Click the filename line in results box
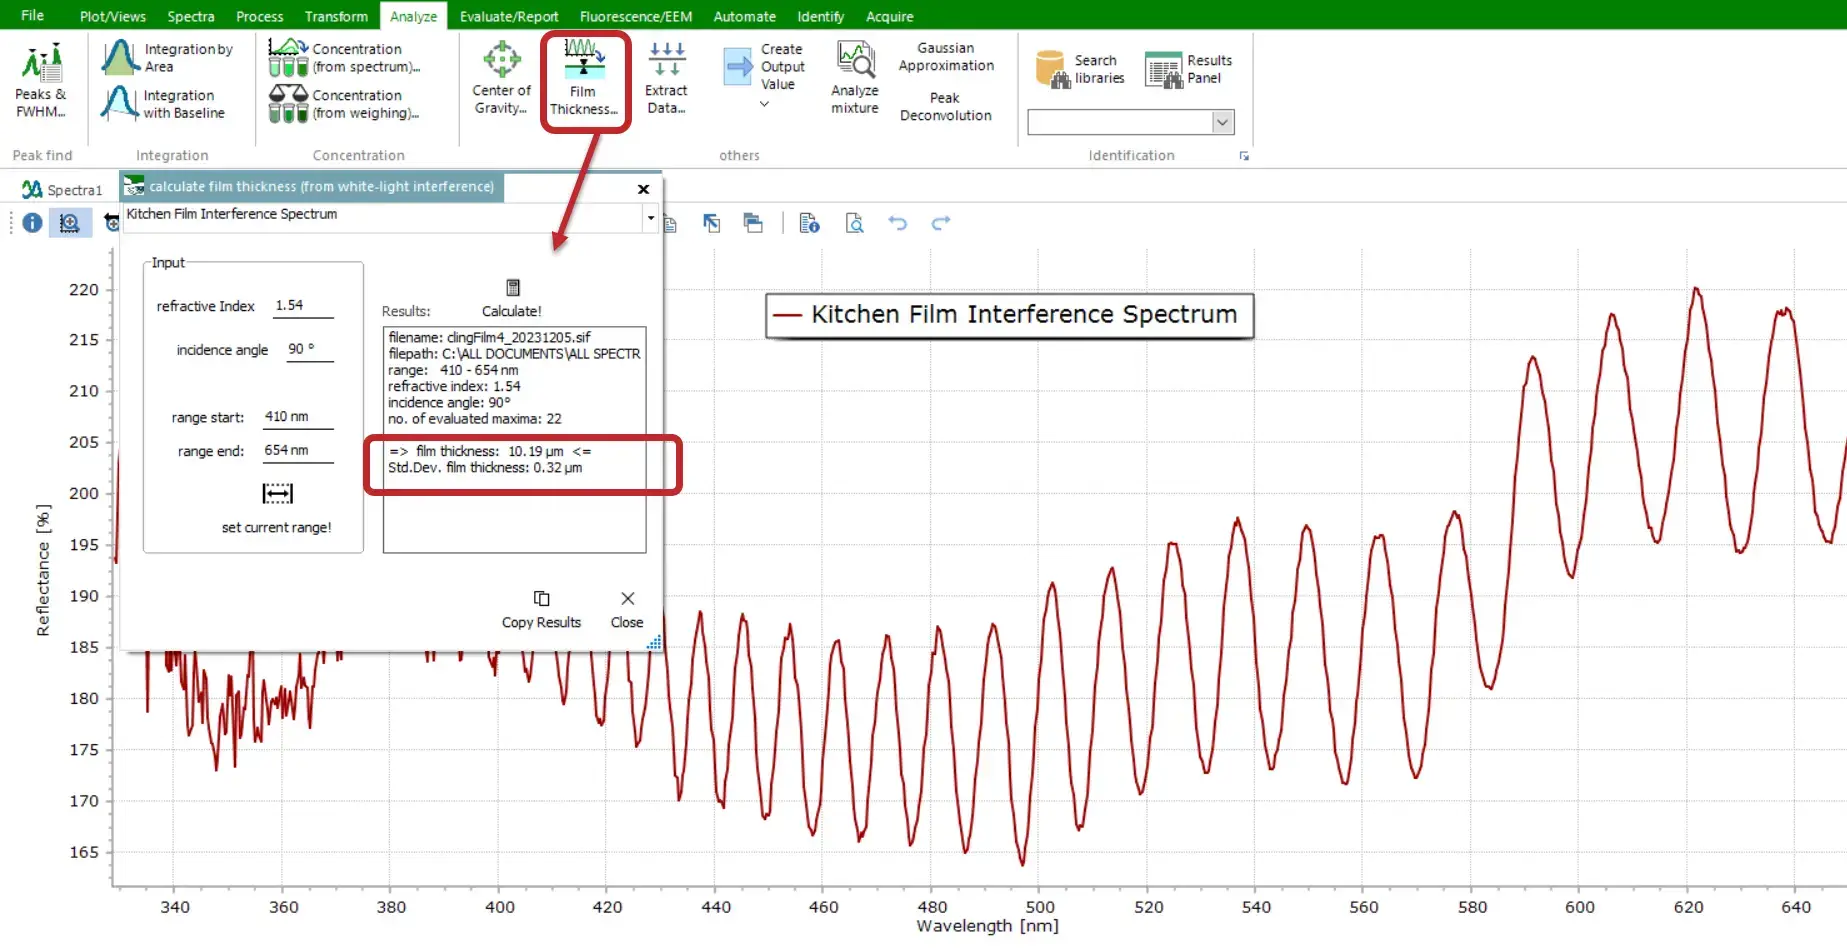This screenshot has height=948, width=1847. tap(489, 338)
